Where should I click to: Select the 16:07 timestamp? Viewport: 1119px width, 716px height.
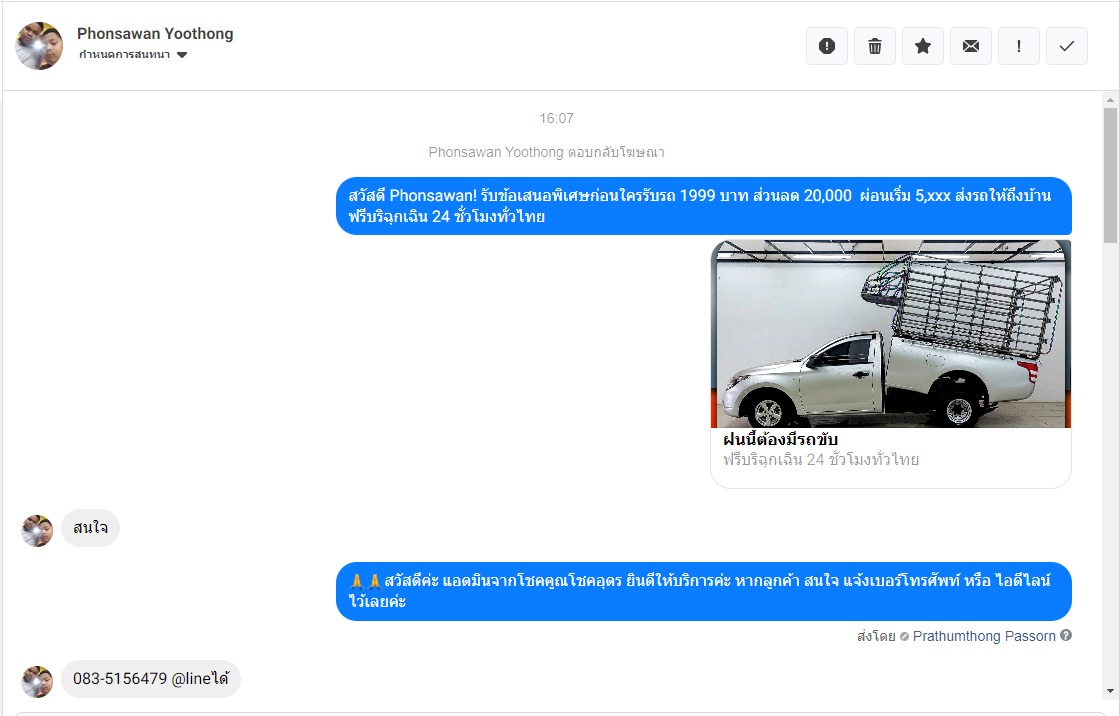point(557,119)
